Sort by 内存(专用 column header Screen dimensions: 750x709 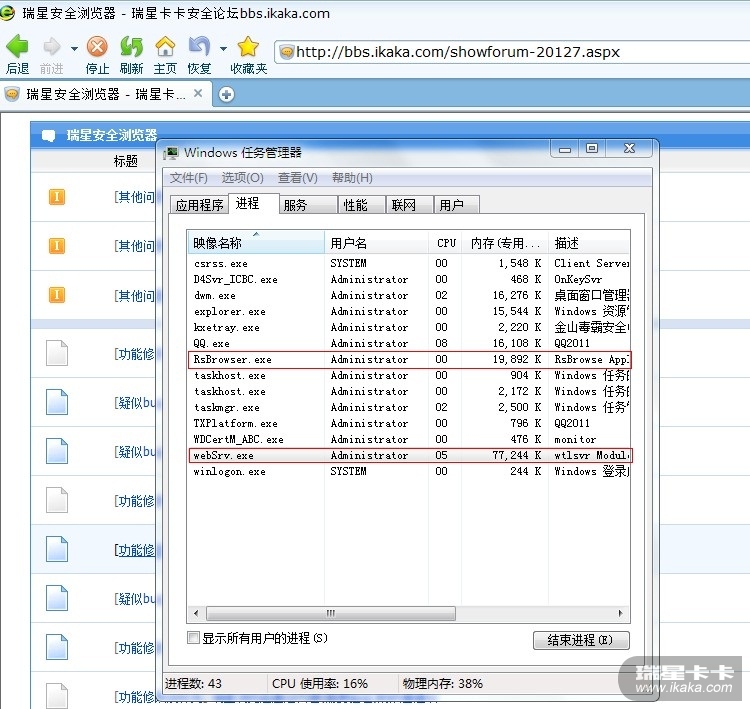click(x=505, y=243)
